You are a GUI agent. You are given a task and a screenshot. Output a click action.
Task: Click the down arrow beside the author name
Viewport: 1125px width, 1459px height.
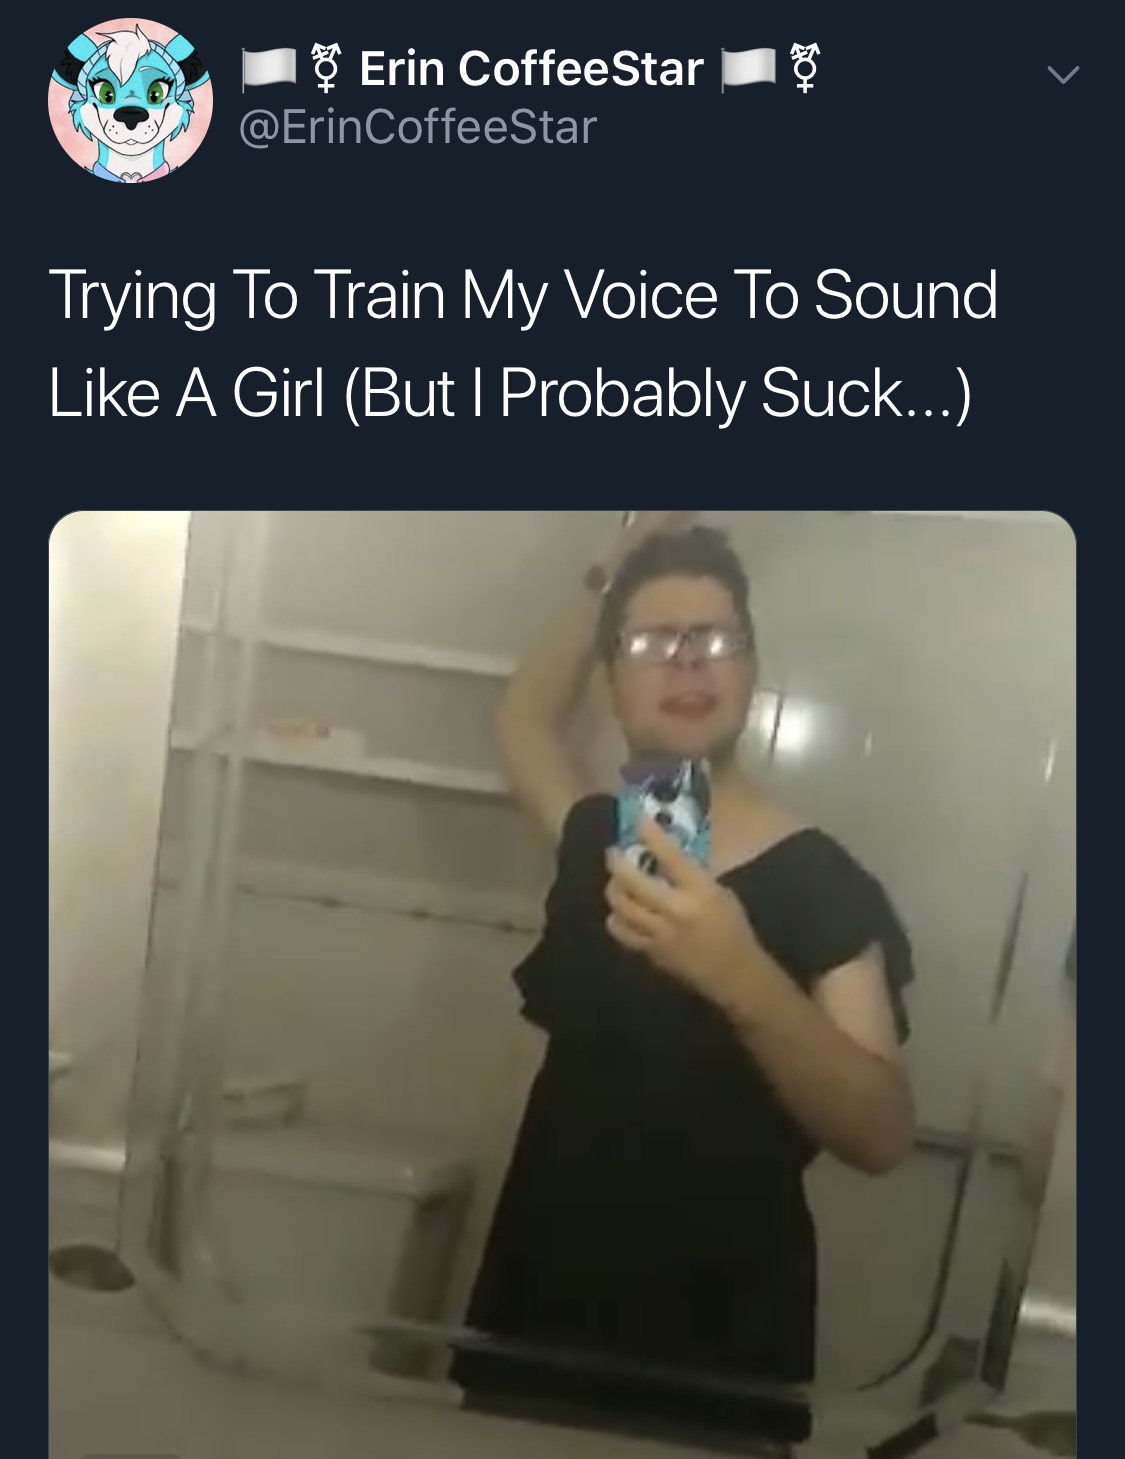[x=1062, y=75]
